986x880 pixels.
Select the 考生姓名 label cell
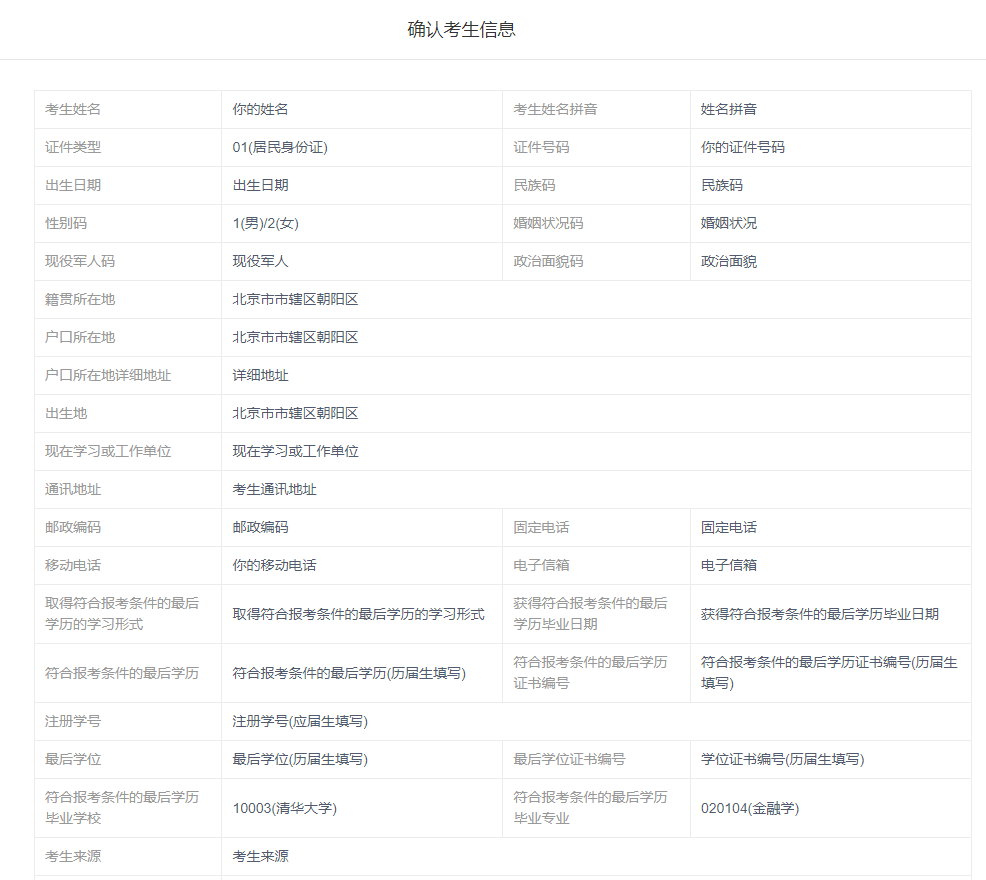tap(128, 109)
